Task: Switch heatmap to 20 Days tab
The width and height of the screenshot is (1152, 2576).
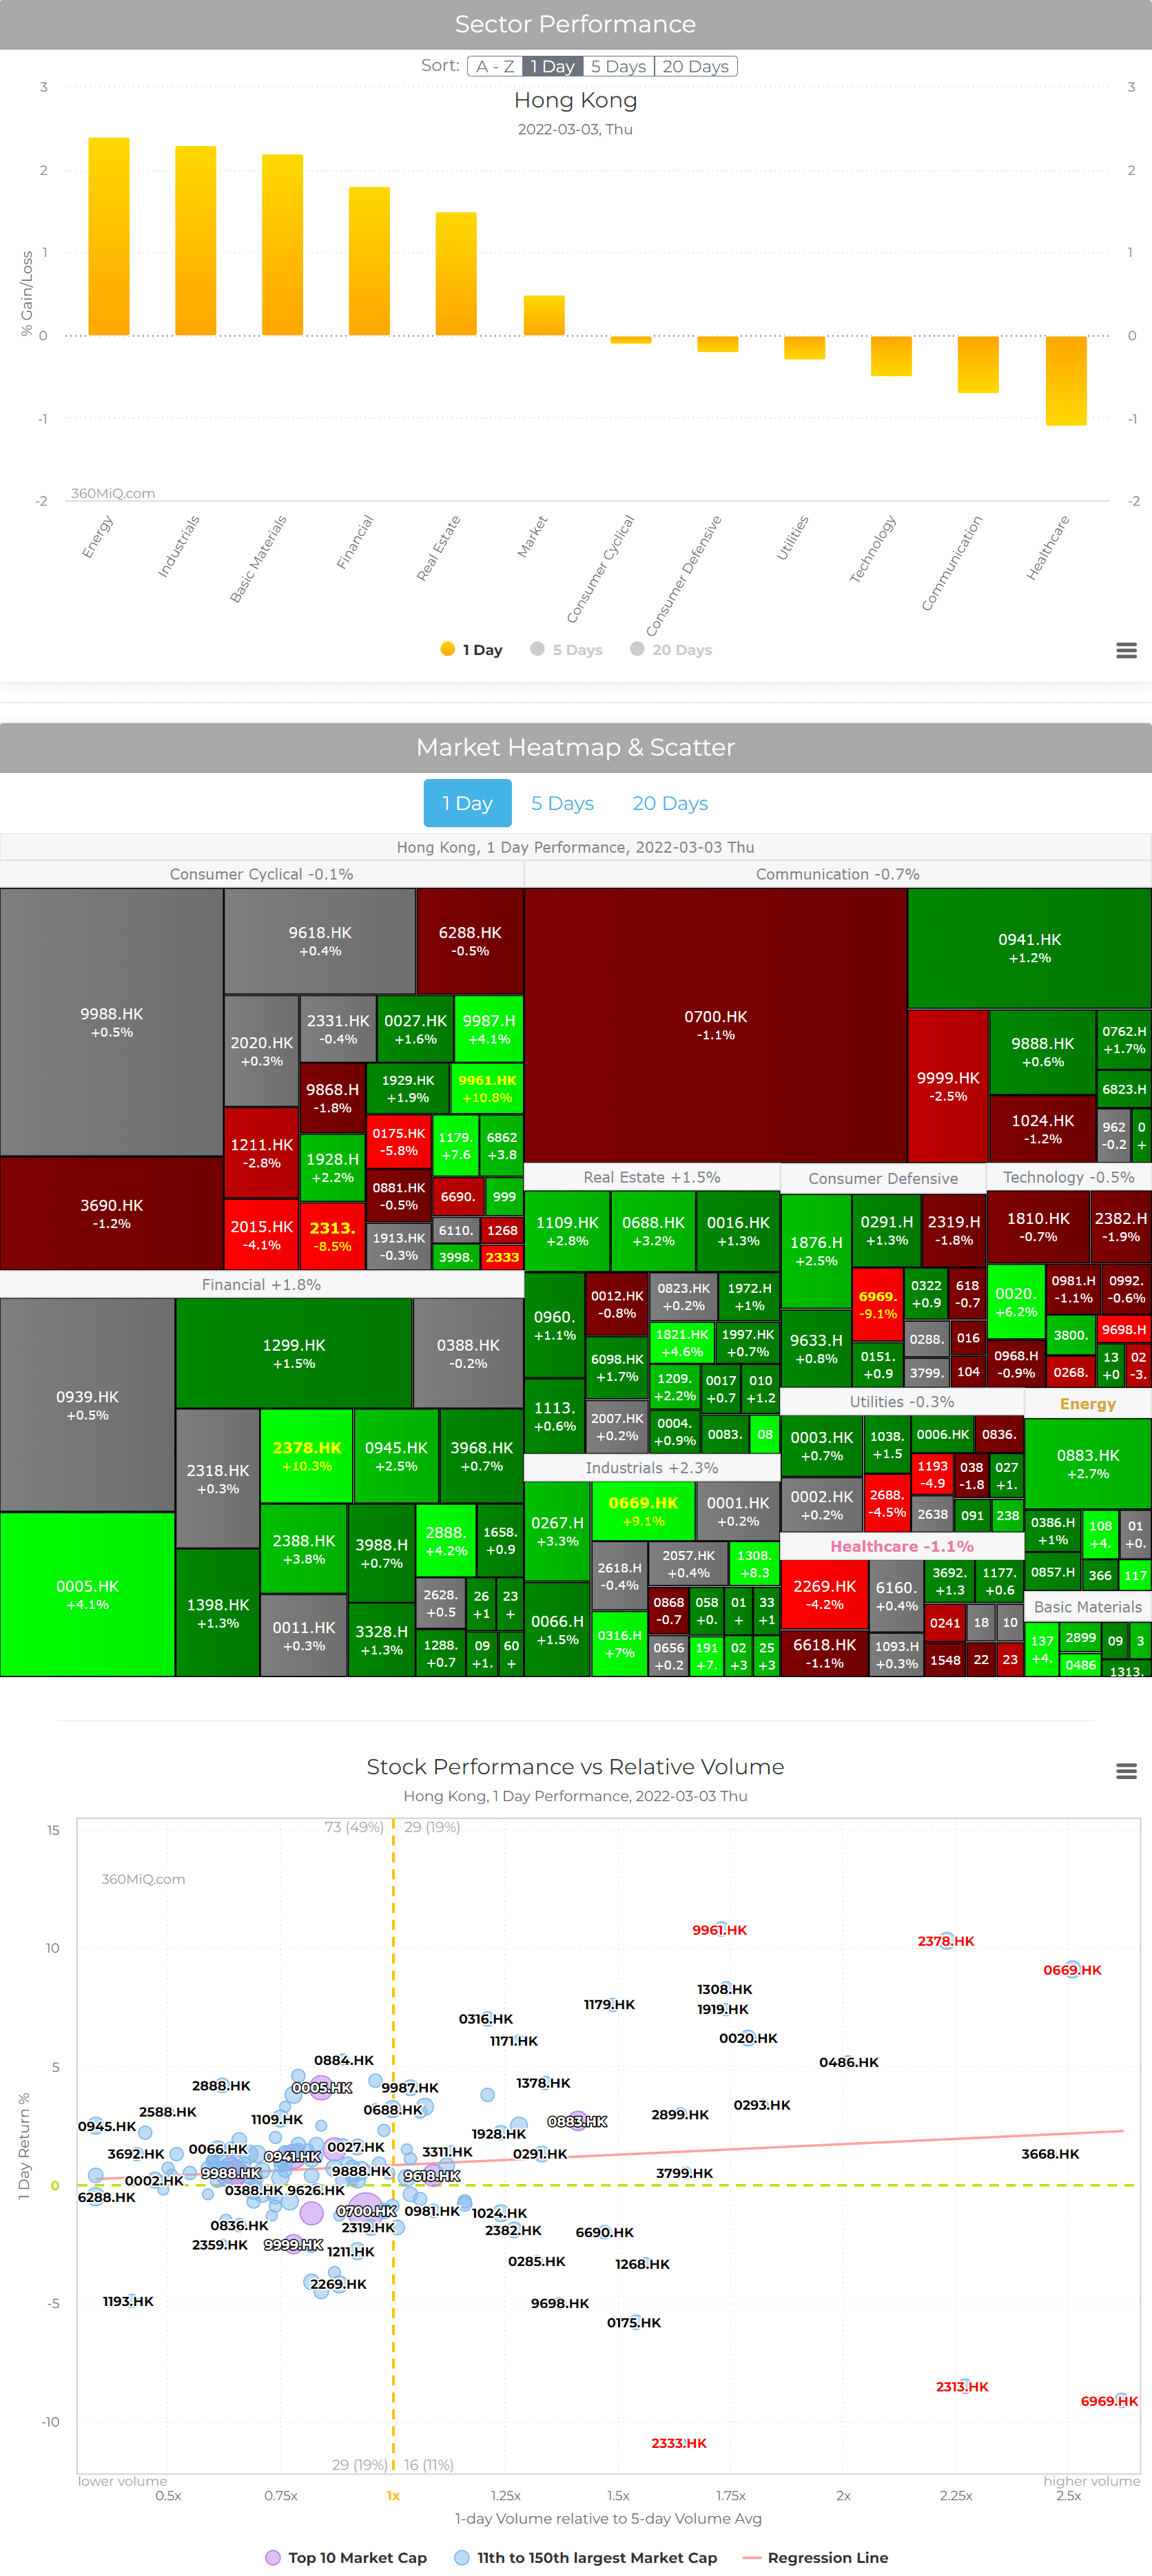Action: pyautogui.click(x=670, y=803)
